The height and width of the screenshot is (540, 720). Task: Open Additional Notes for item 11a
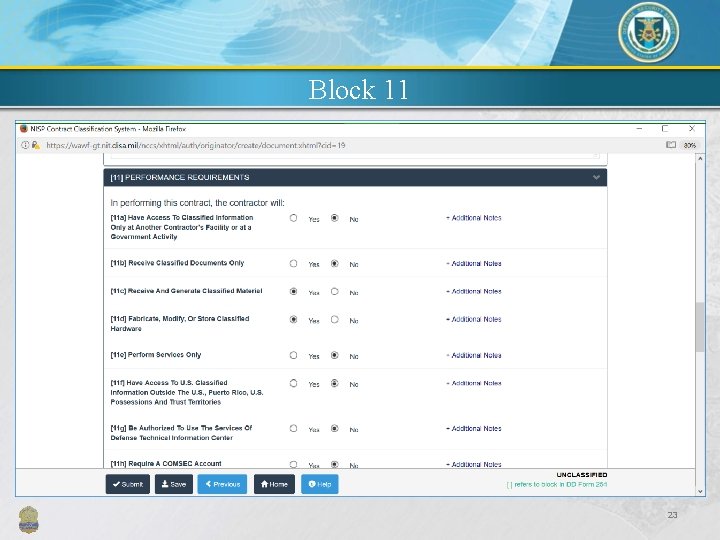(x=473, y=218)
